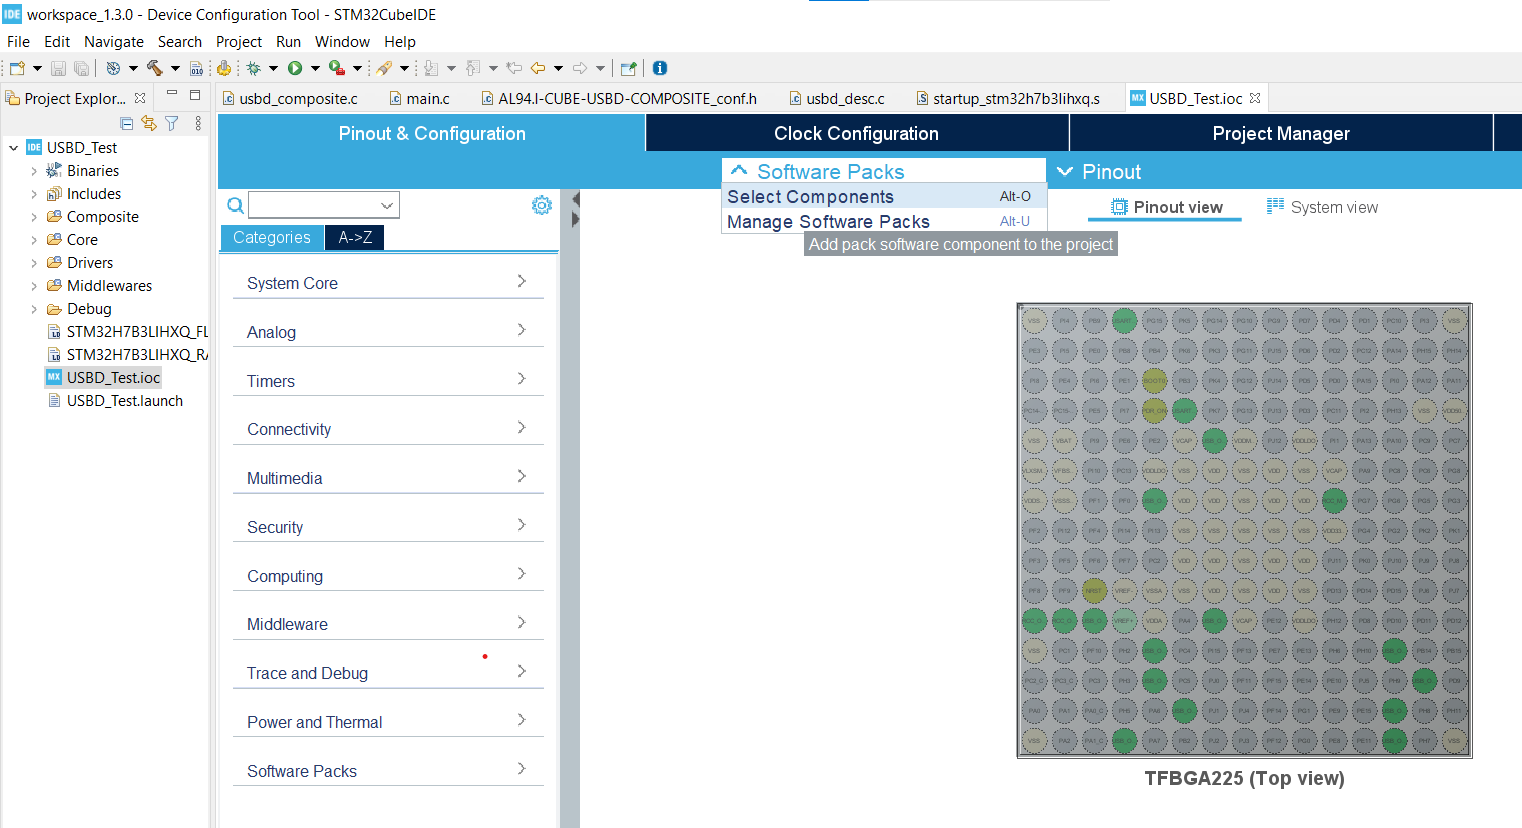Open the Navigate menu

tap(114, 42)
